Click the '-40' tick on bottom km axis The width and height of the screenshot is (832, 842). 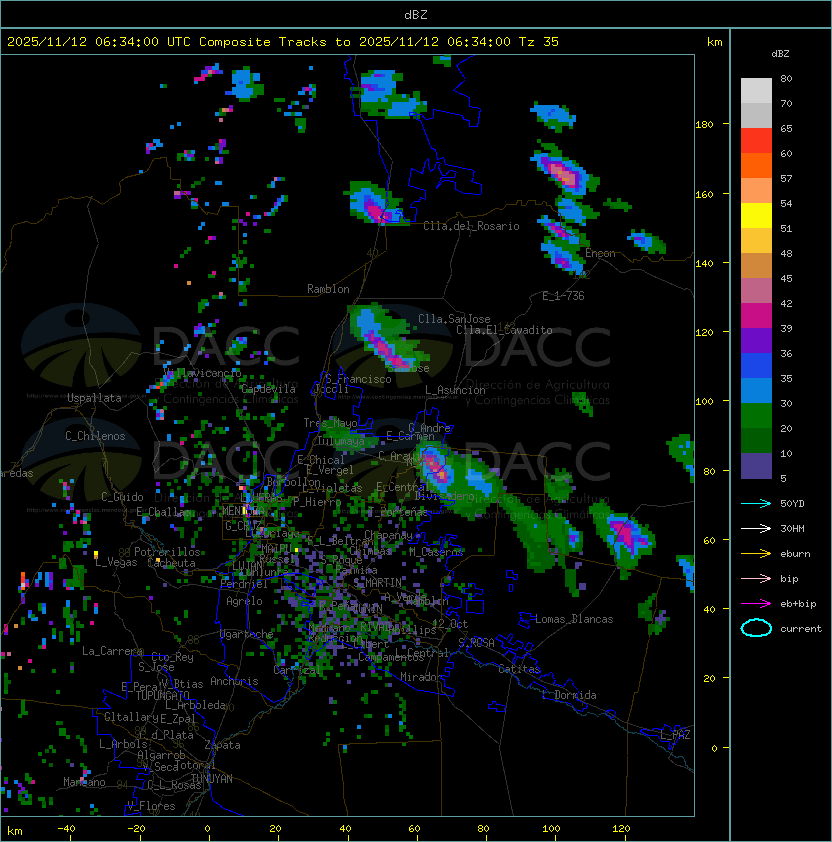click(x=66, y=829)
